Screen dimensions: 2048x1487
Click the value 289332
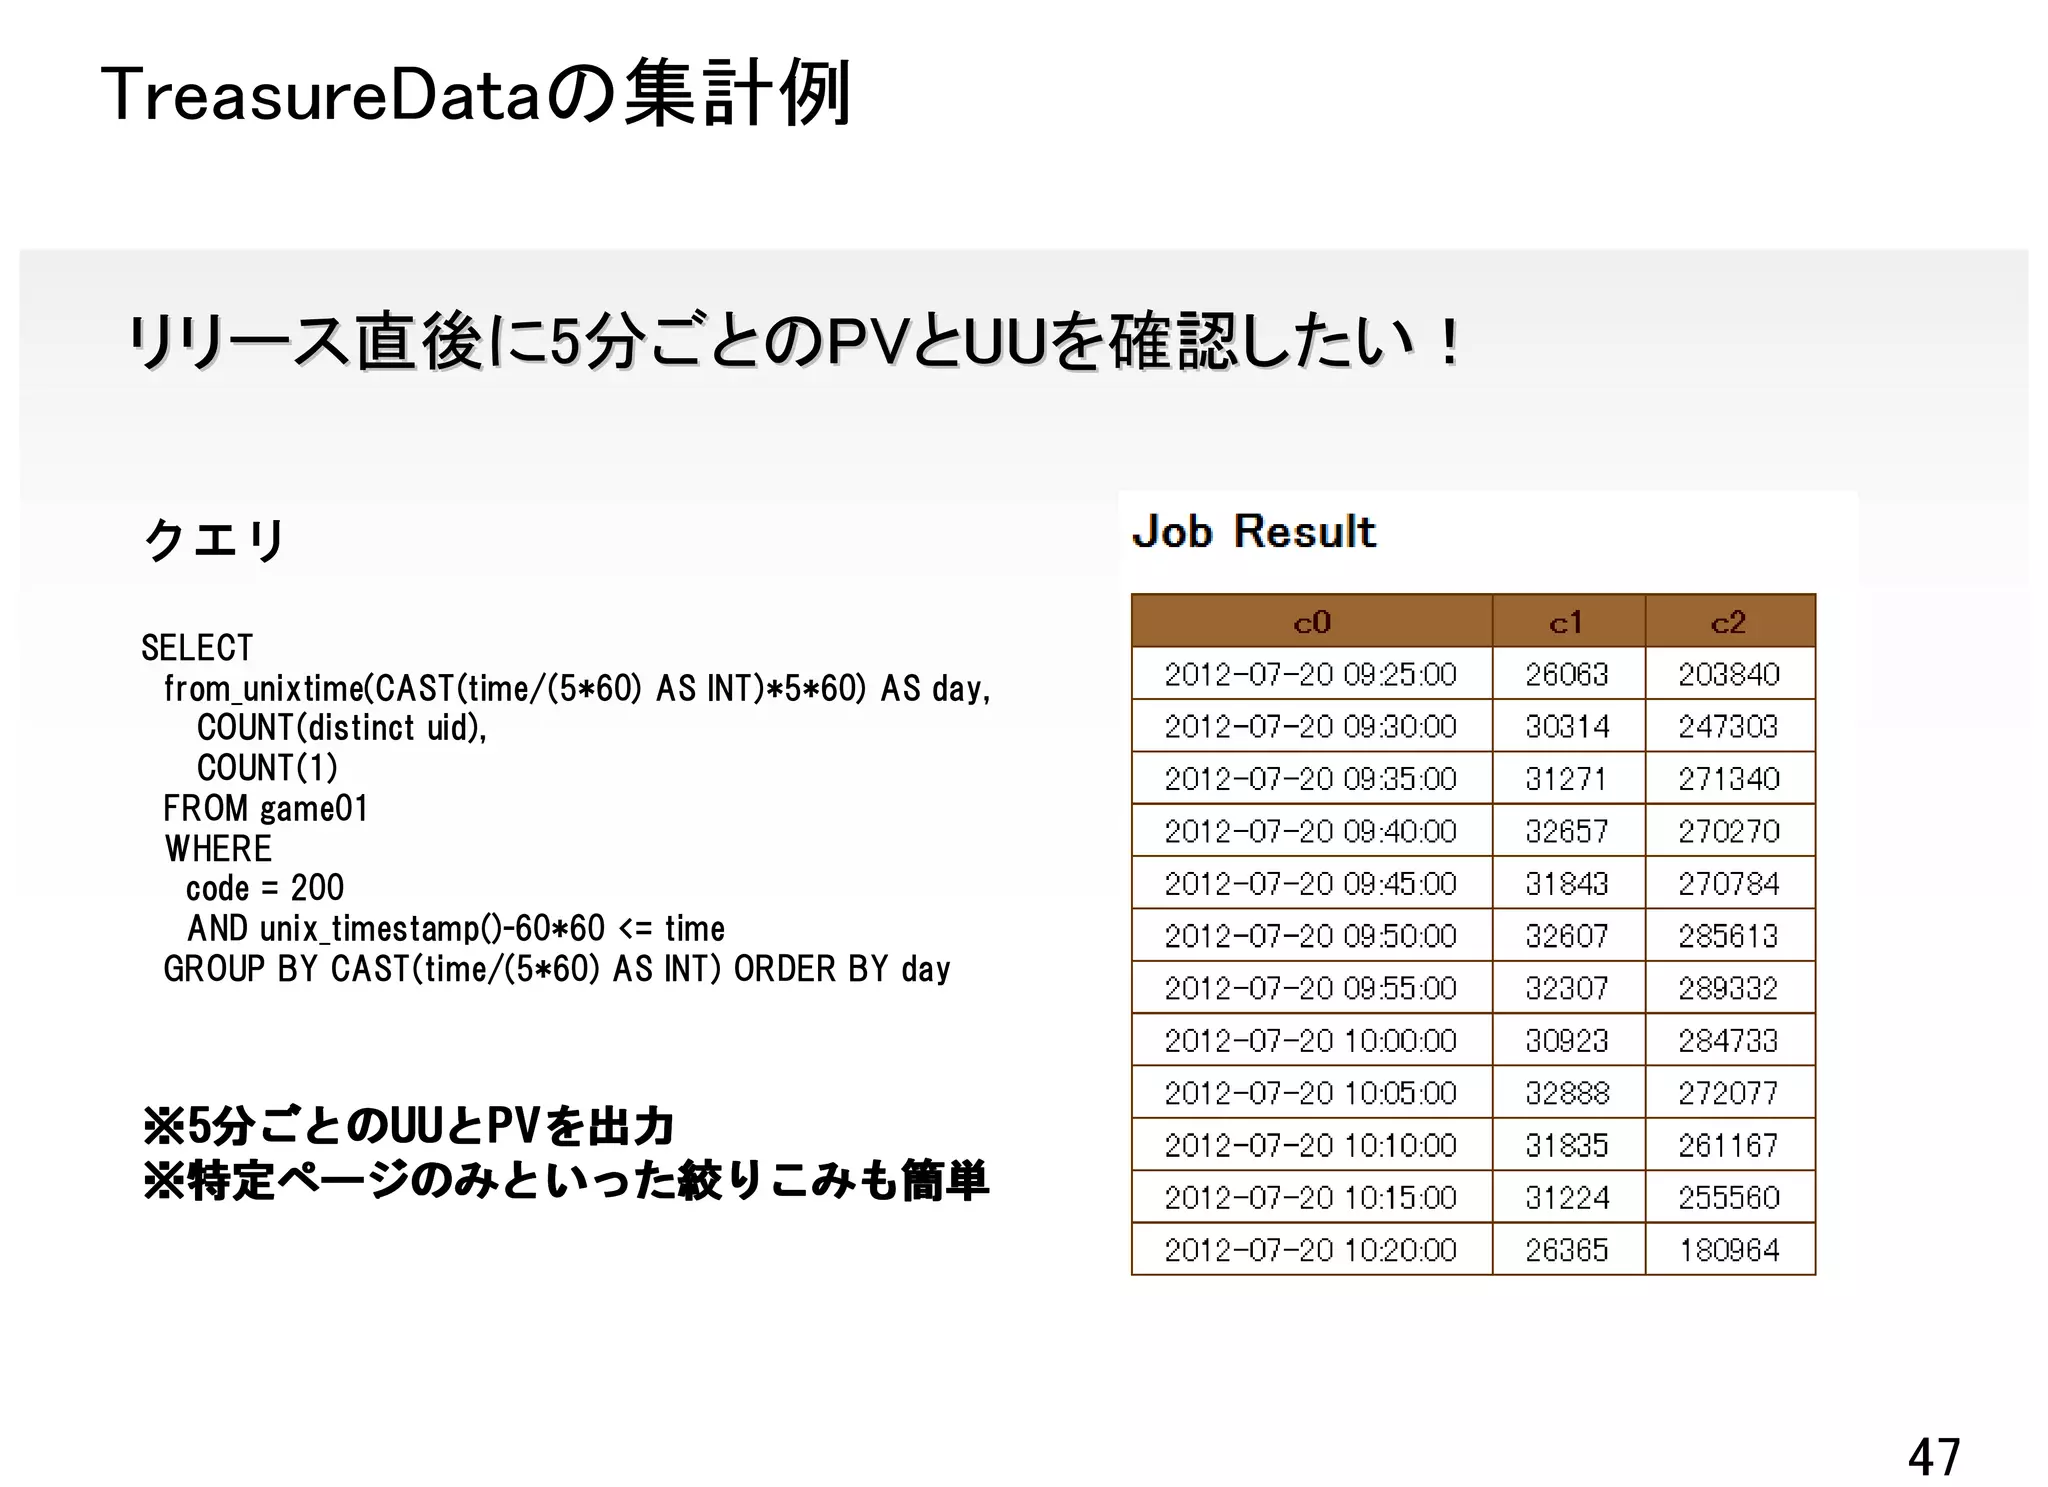(1729, 988)
